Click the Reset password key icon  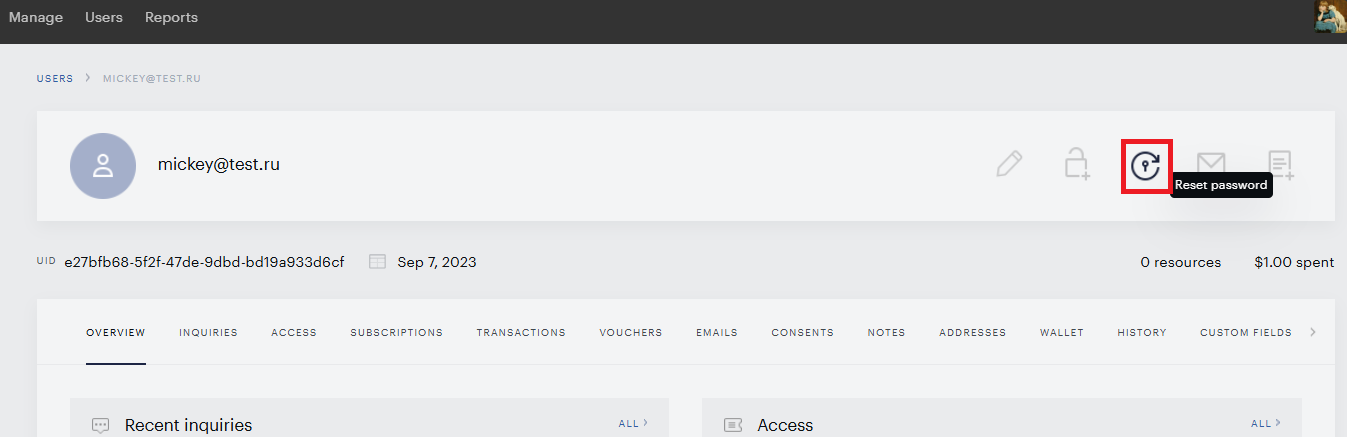tap(1145, 166)
